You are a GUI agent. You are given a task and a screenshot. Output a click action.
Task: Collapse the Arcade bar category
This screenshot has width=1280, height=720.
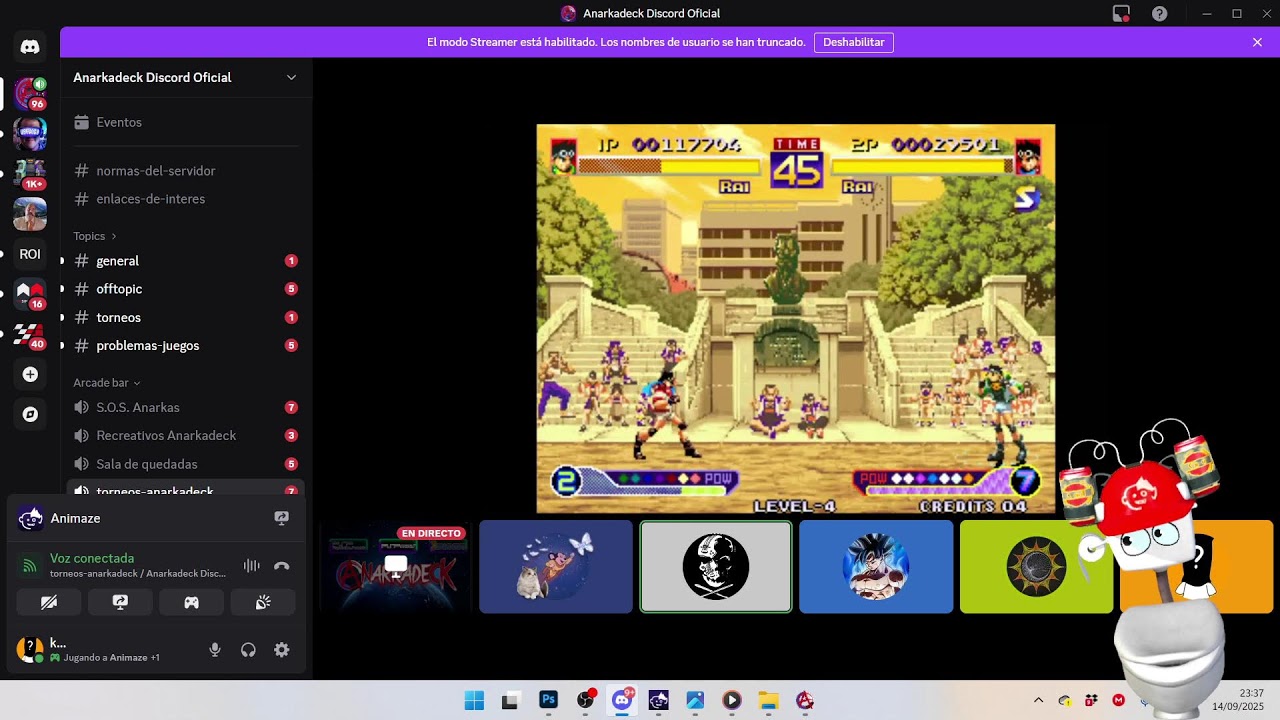(x=107, y=383)
